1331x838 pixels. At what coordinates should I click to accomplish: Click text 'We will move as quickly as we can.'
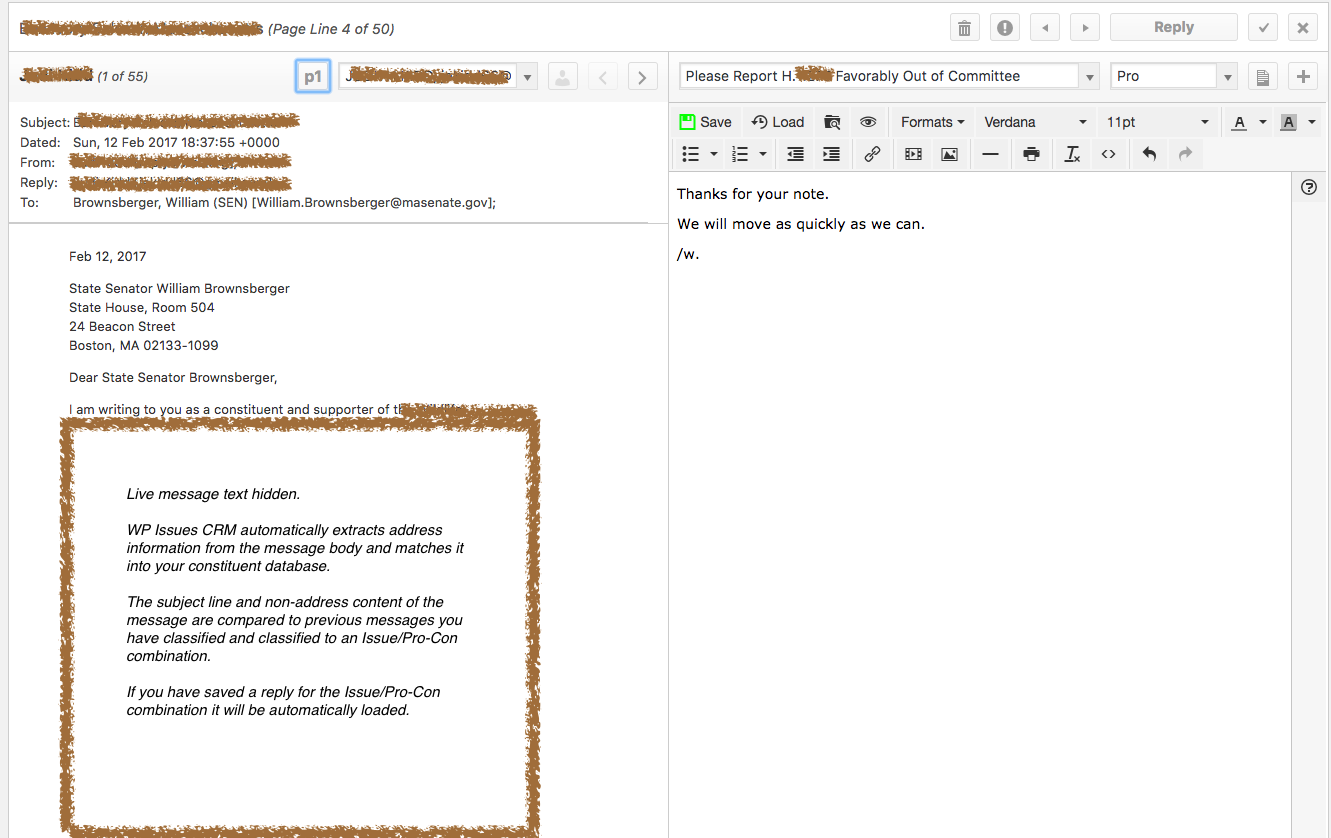(x=801, y=224)
